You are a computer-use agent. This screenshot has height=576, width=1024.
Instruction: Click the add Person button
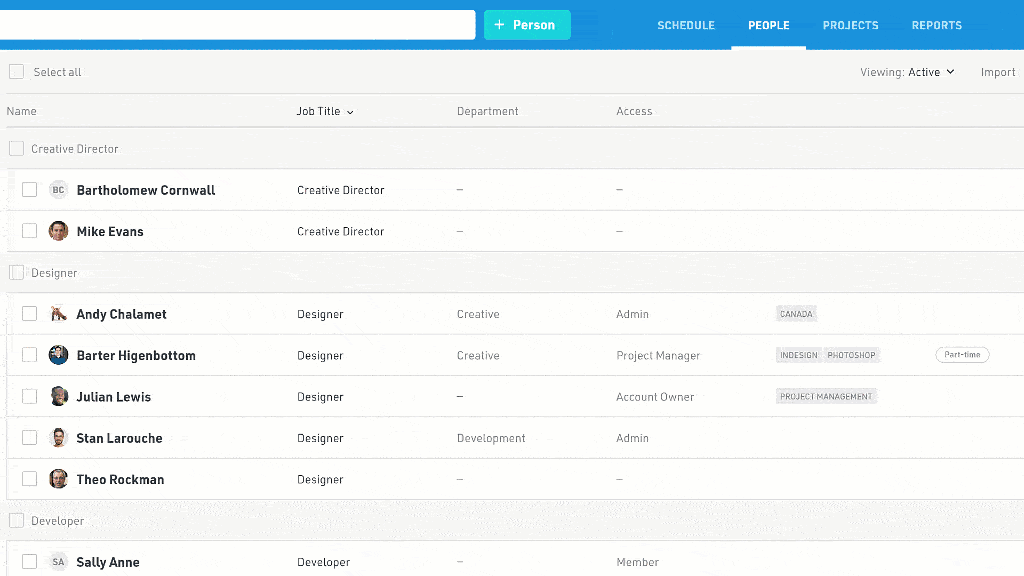[527, 25]
